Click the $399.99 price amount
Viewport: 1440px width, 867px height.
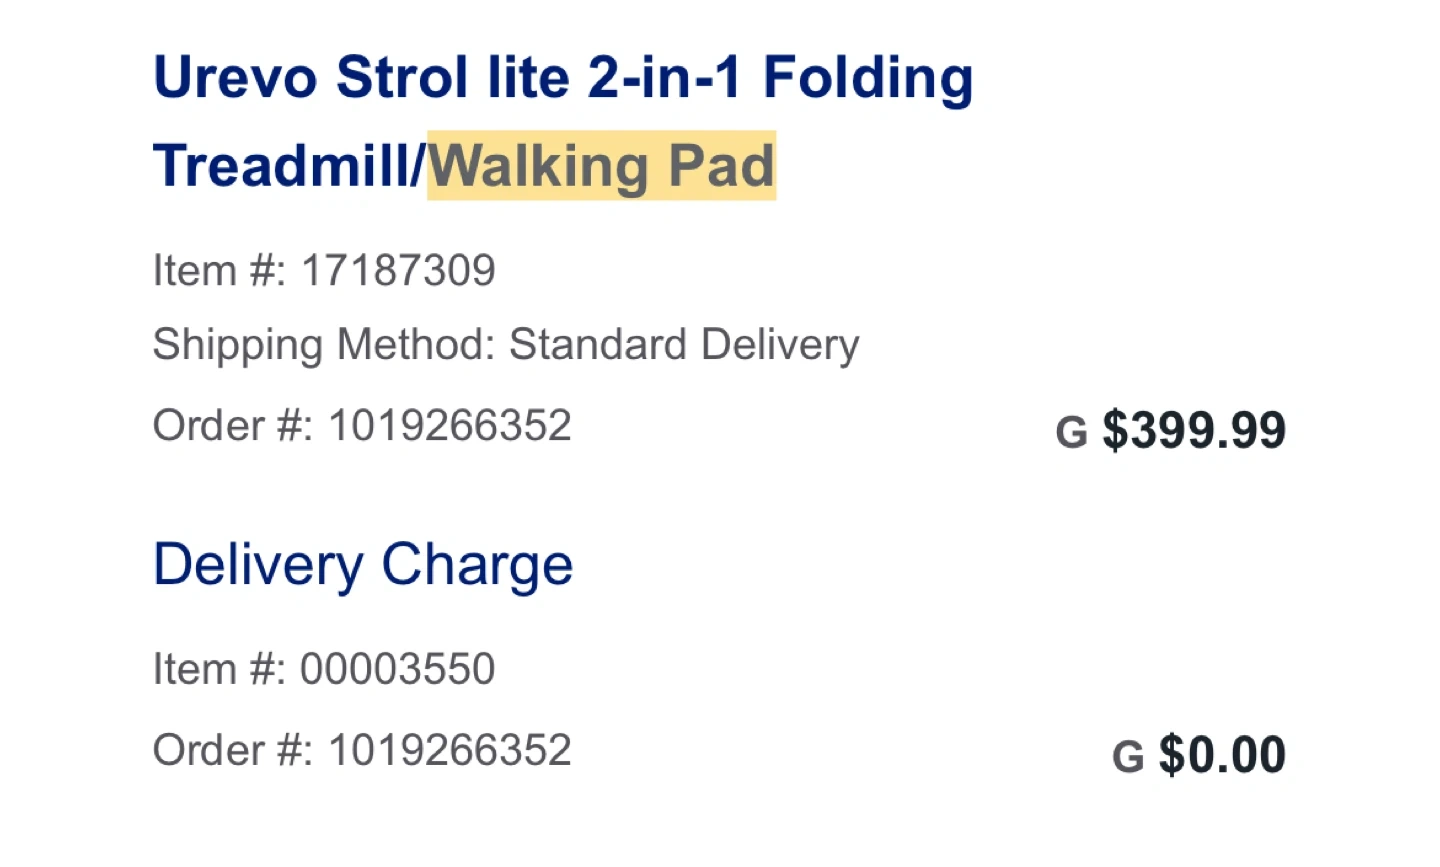click(1194, 431)
